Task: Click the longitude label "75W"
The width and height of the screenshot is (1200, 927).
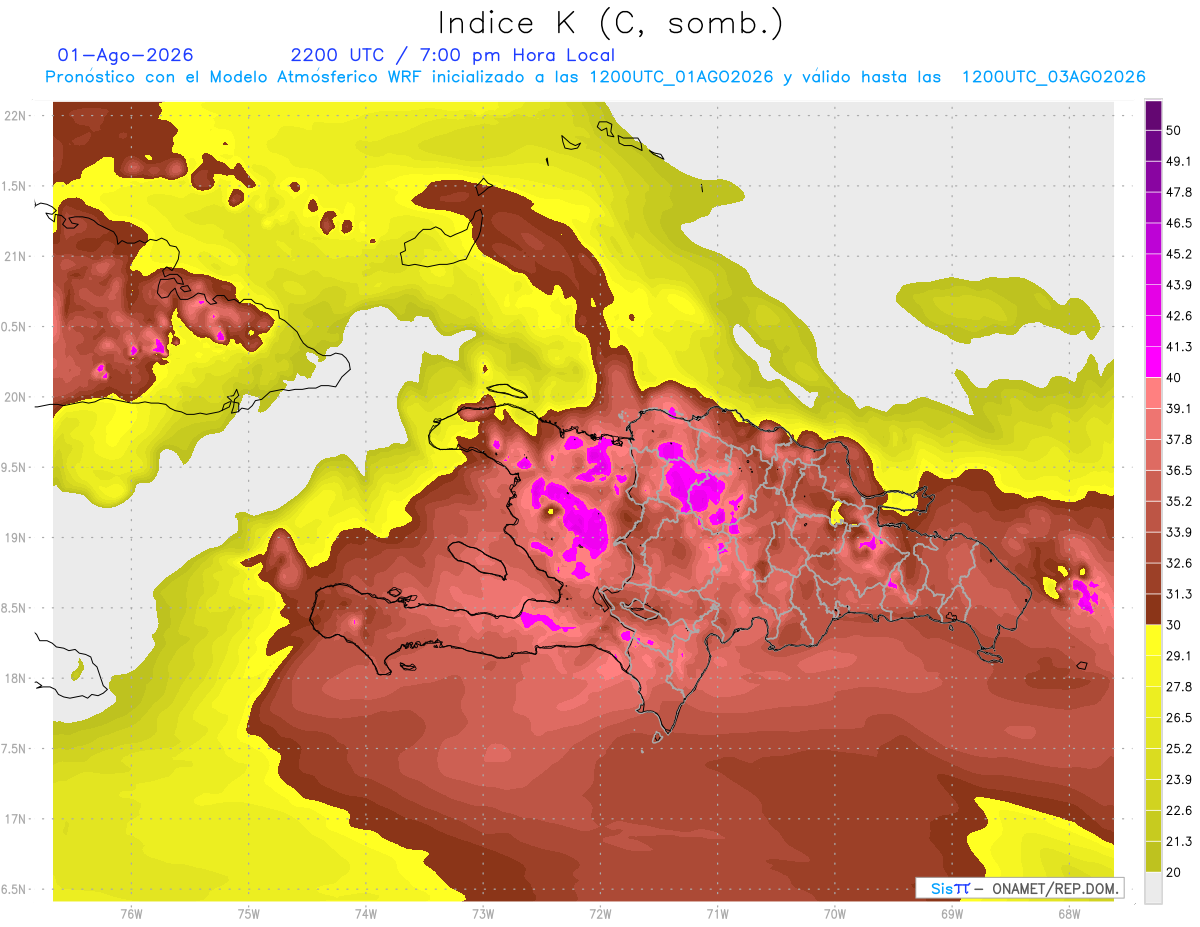Action: click(x=248, y=913)
